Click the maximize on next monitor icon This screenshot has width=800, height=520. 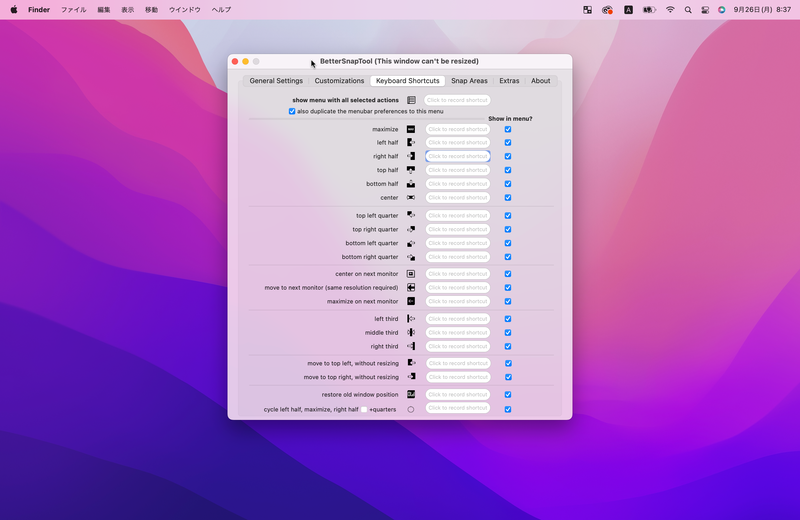(411, 302)
